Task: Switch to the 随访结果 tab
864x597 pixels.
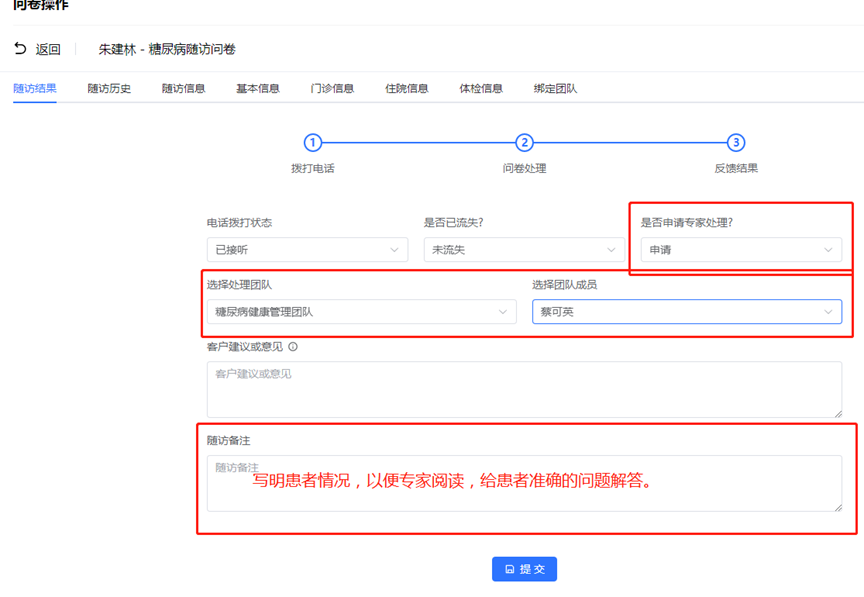Action: (35, 88)
